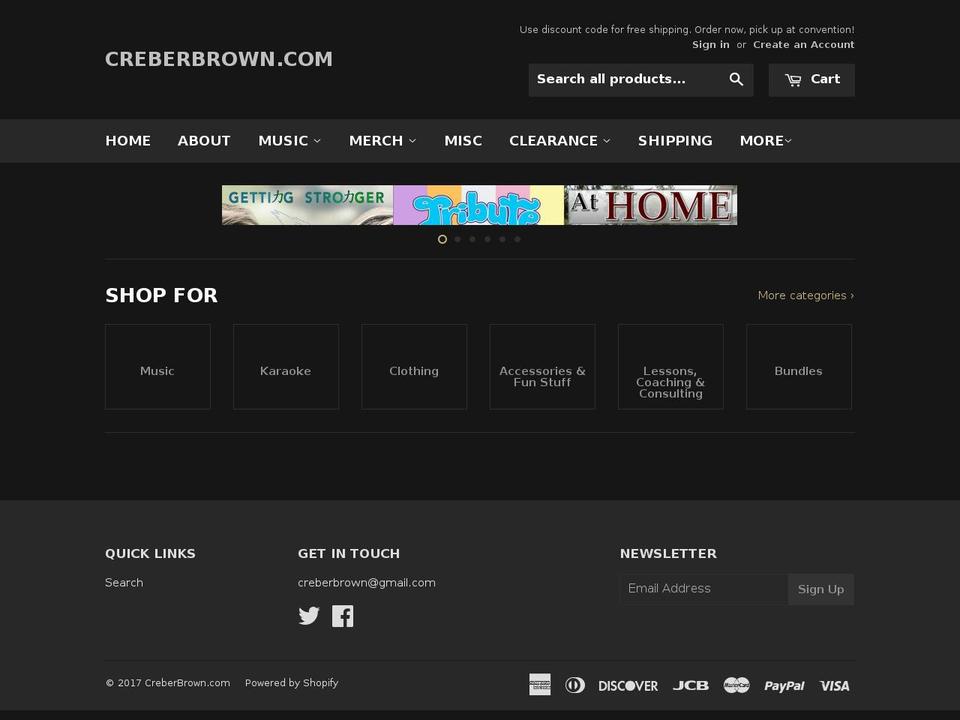The image size is (960, 720).
Task: Expand the Merch dropdown menu
Action: point(383,141)
